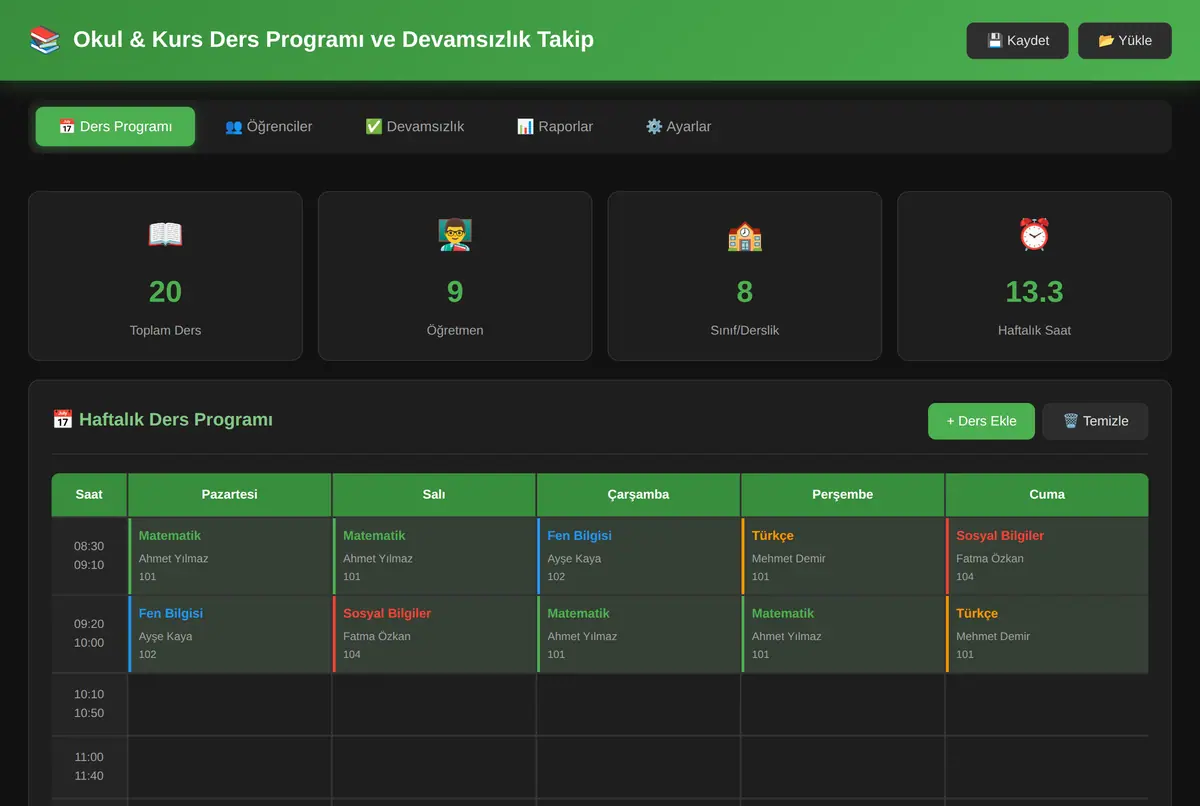Open Çarşamba 09:20 Matematik lesson
The height and width of the screenshot is (806, 1200).
coord(638,634)
